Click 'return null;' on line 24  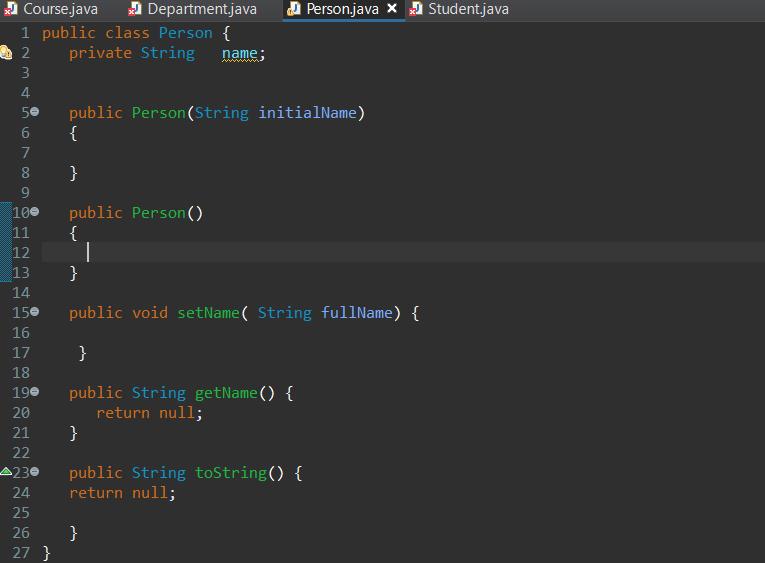[x=122, y=493]
